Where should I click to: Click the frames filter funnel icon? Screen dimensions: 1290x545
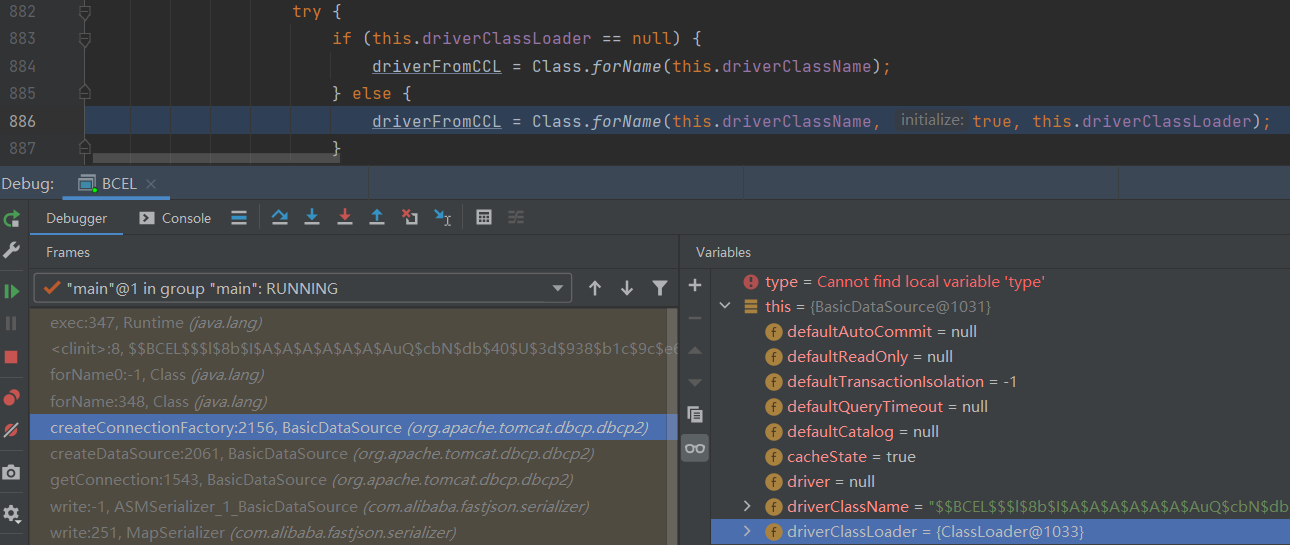click(x=660, y=288)
